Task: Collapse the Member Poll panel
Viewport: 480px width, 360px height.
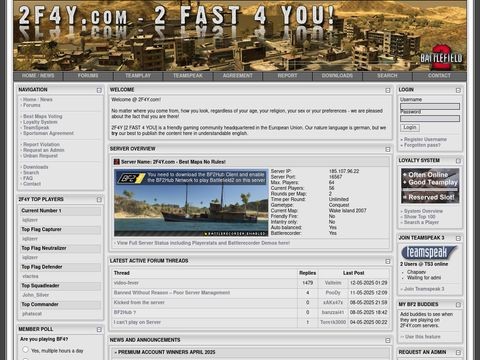Action: pos(99,330)
